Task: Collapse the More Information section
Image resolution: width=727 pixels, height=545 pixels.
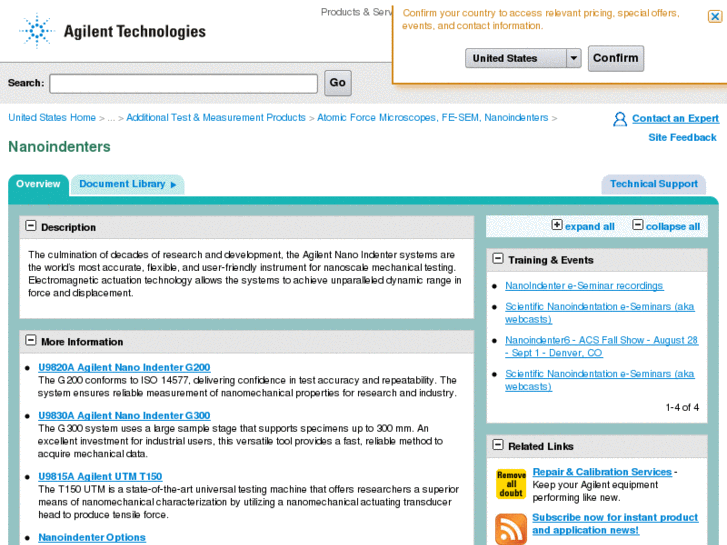Action: [x=31, y=340]
